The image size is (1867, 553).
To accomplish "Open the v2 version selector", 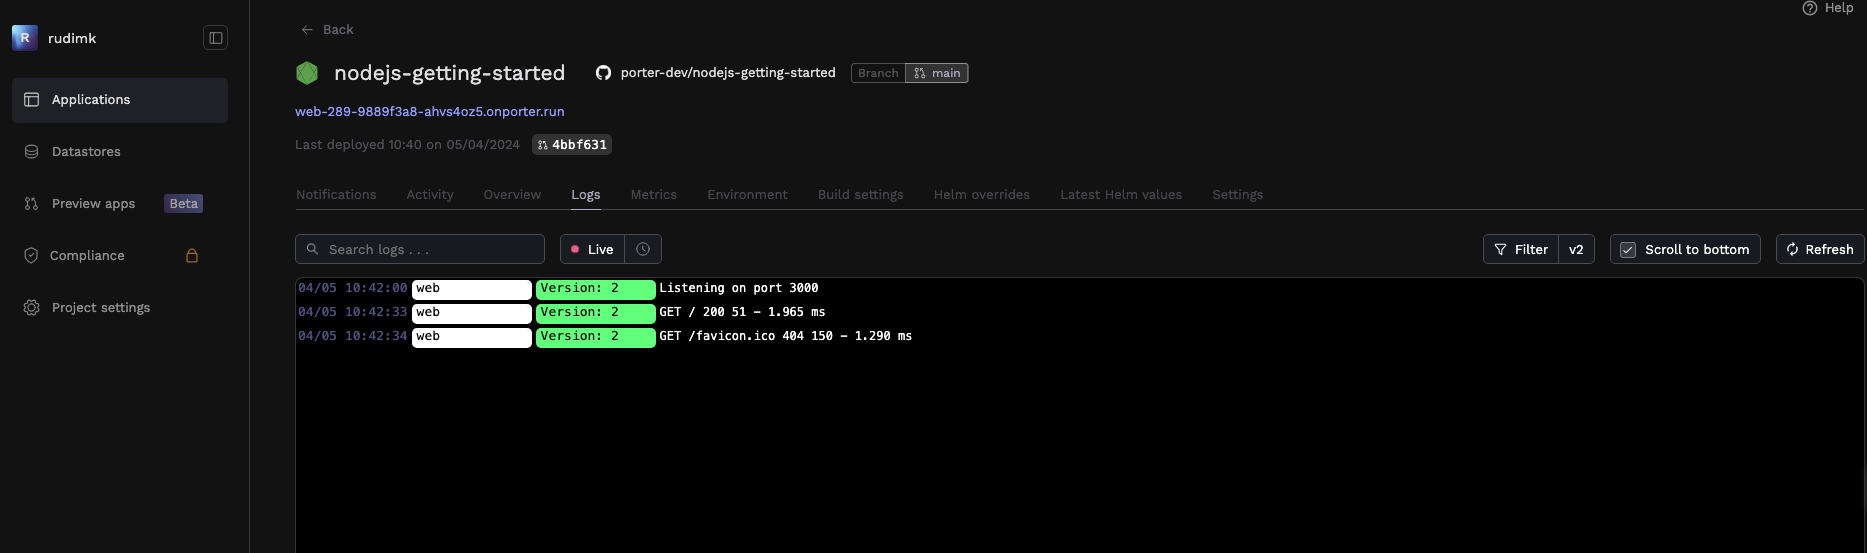I will pos(1576,249).
